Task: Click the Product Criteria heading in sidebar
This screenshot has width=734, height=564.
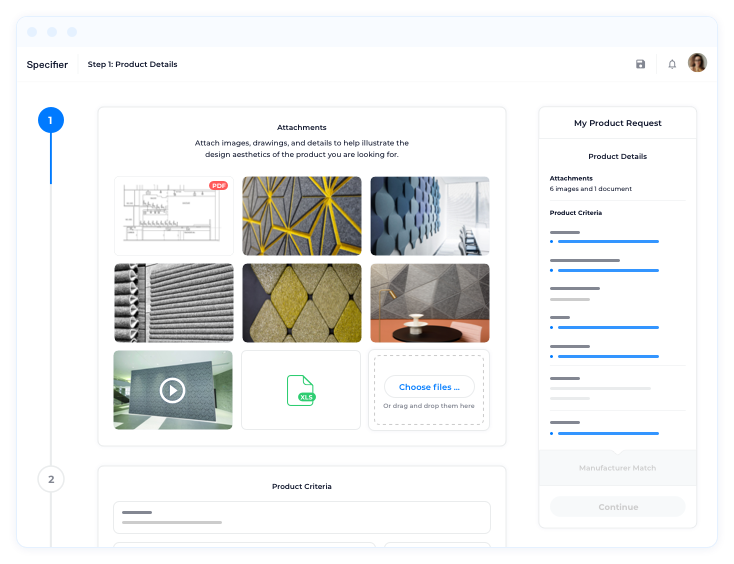Action: click(576, 212)
